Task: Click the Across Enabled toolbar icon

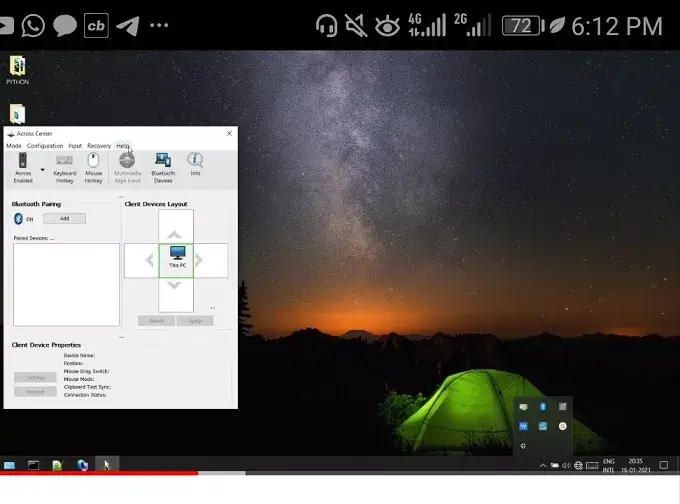Action: (23, 168)
